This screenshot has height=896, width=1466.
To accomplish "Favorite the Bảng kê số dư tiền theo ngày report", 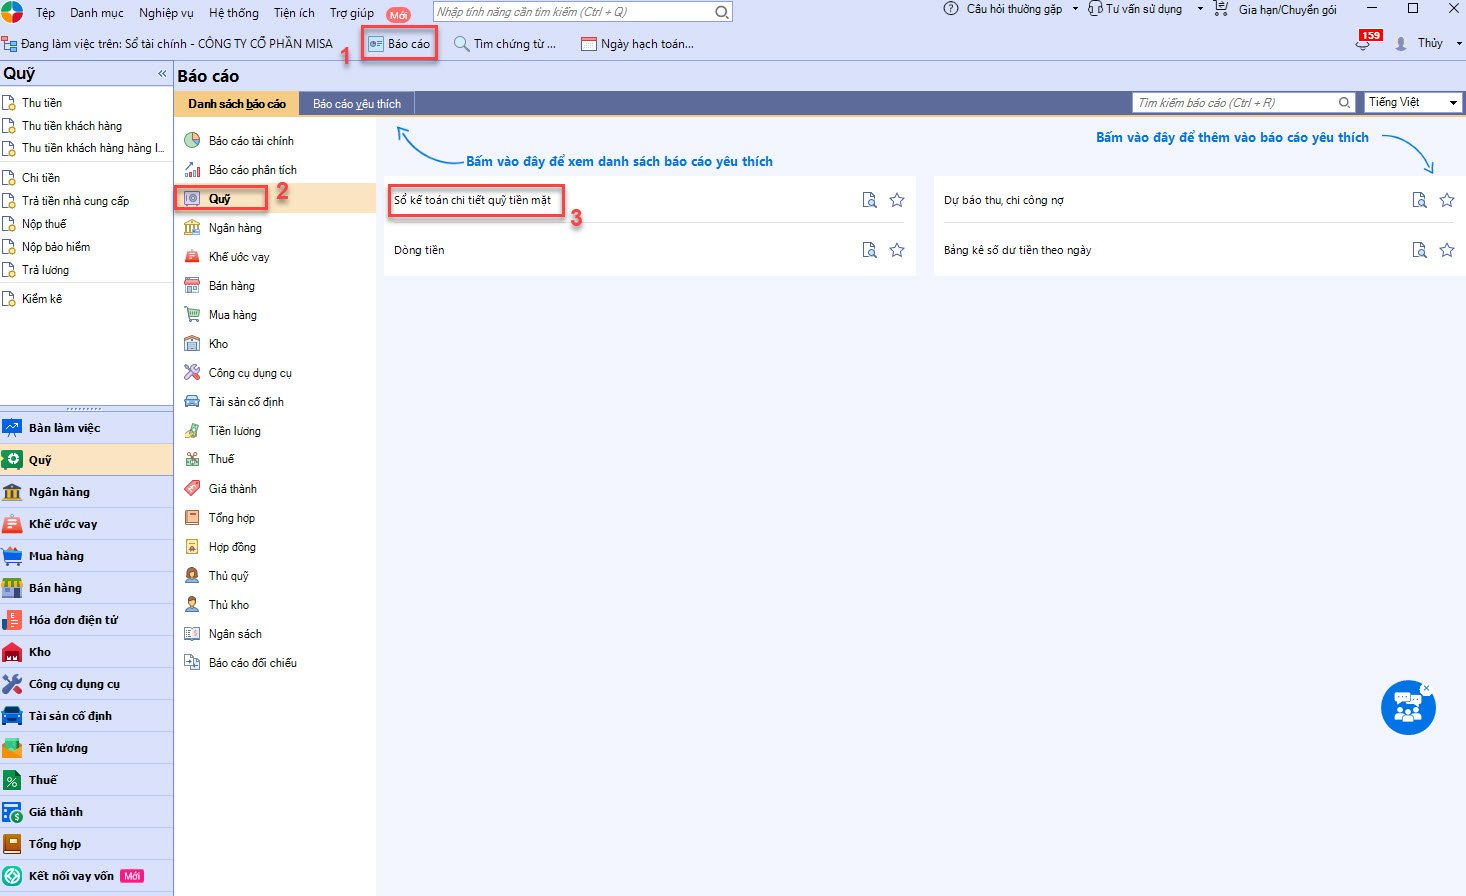I will click(x=1447, y=250).
